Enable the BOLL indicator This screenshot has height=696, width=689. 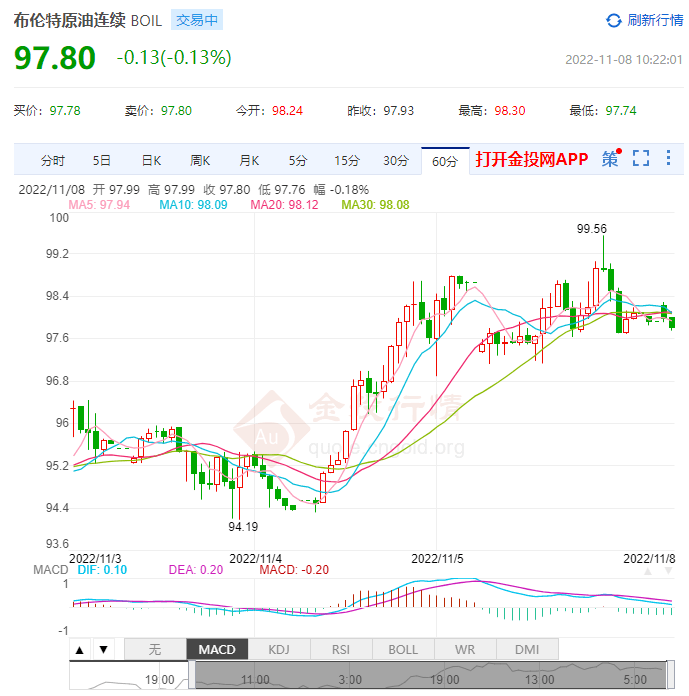pyautogui.click(x=403, y=650)
